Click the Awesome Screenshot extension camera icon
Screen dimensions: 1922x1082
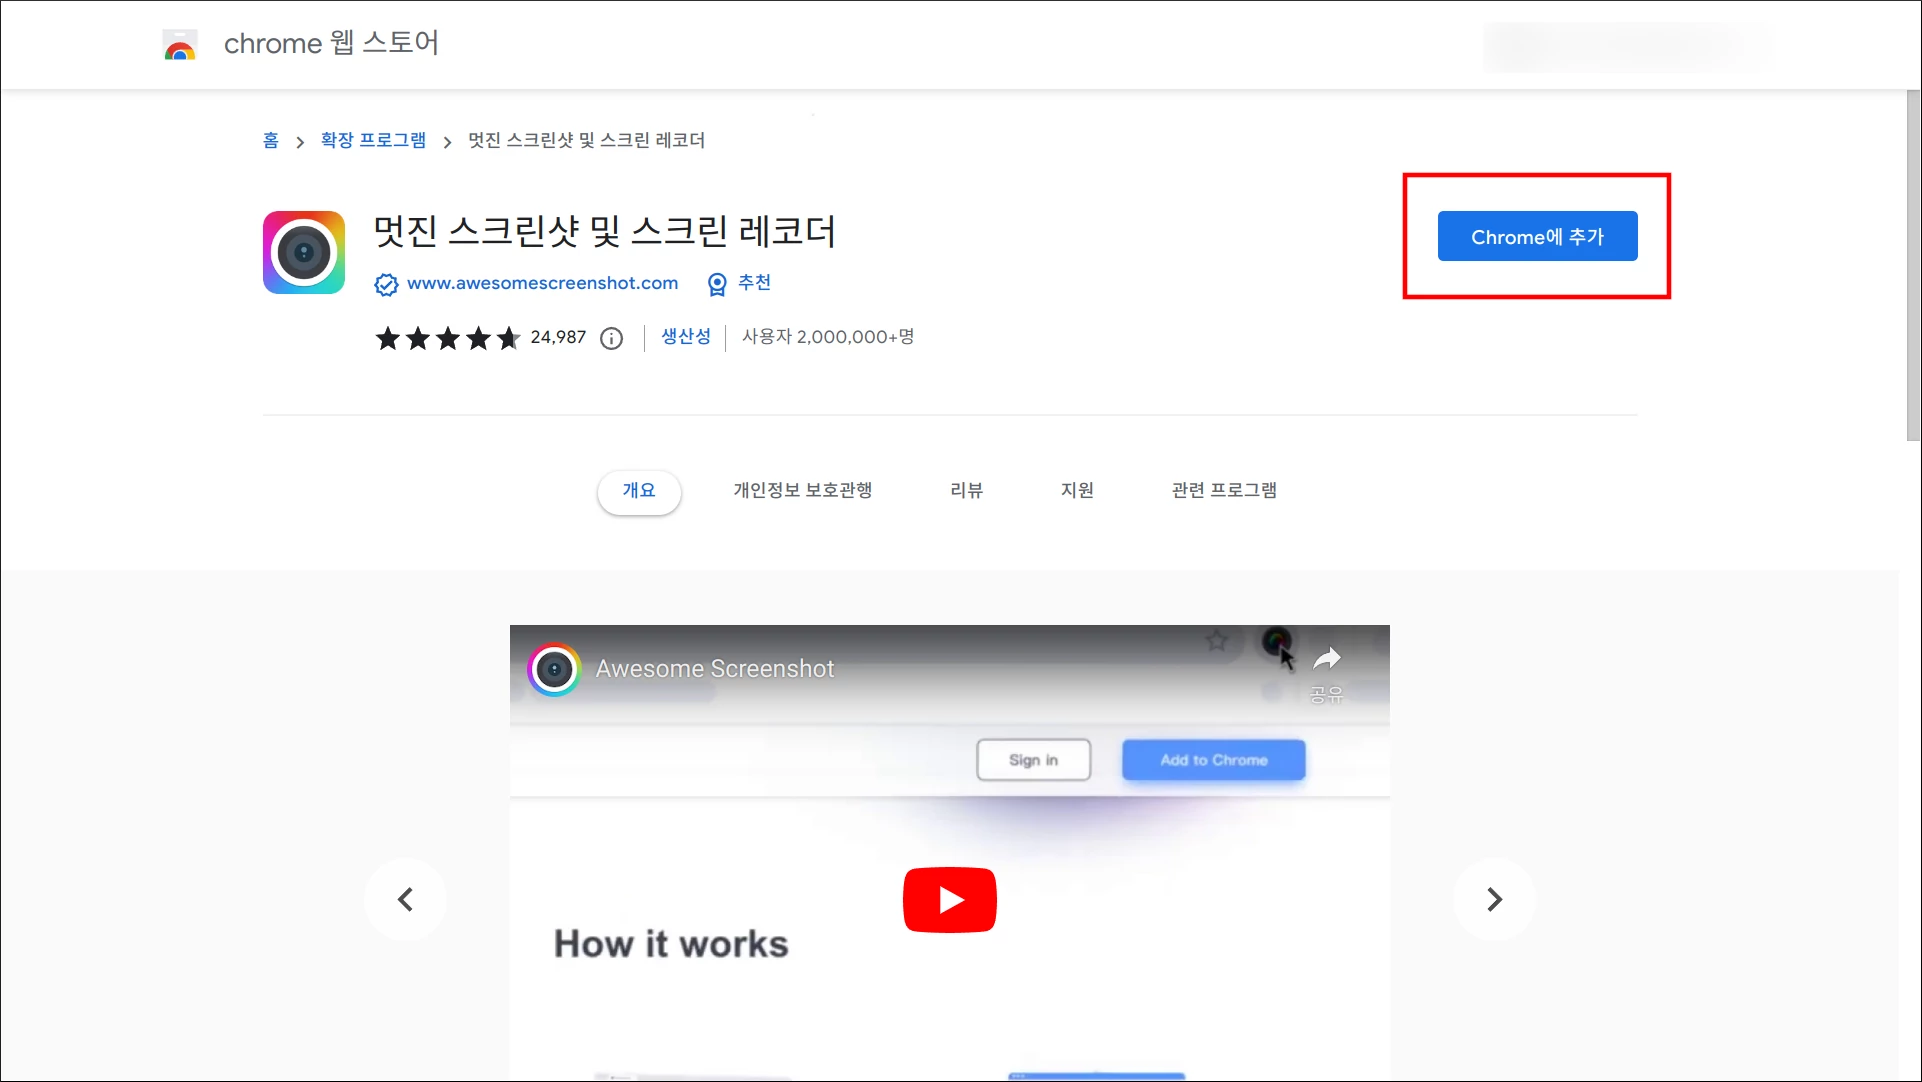pos(304,252)
